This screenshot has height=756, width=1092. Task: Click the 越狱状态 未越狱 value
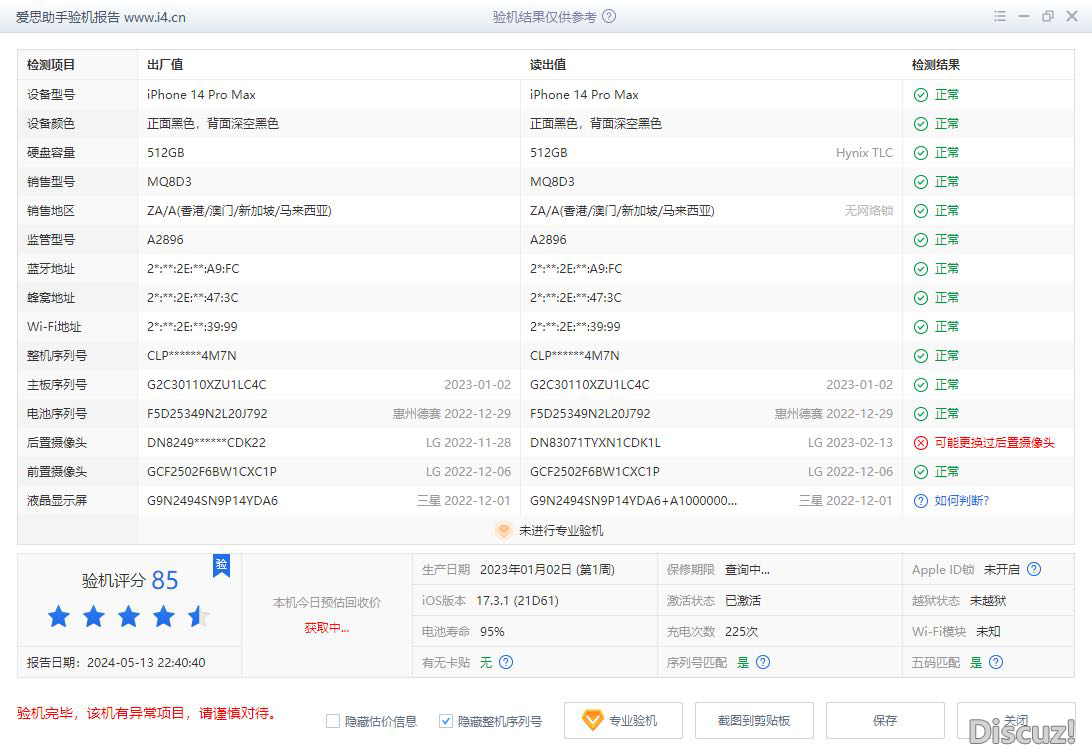tap(988, 601)
